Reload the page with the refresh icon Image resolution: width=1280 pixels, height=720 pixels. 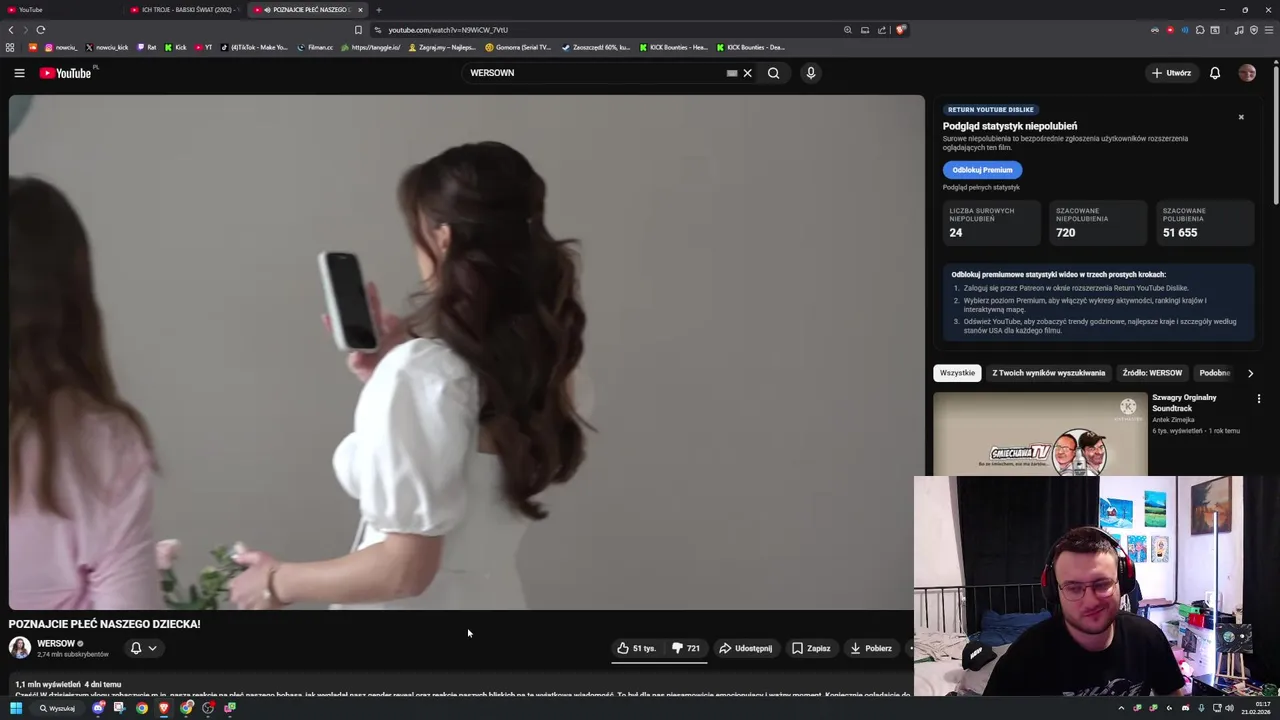coord(41,30)
